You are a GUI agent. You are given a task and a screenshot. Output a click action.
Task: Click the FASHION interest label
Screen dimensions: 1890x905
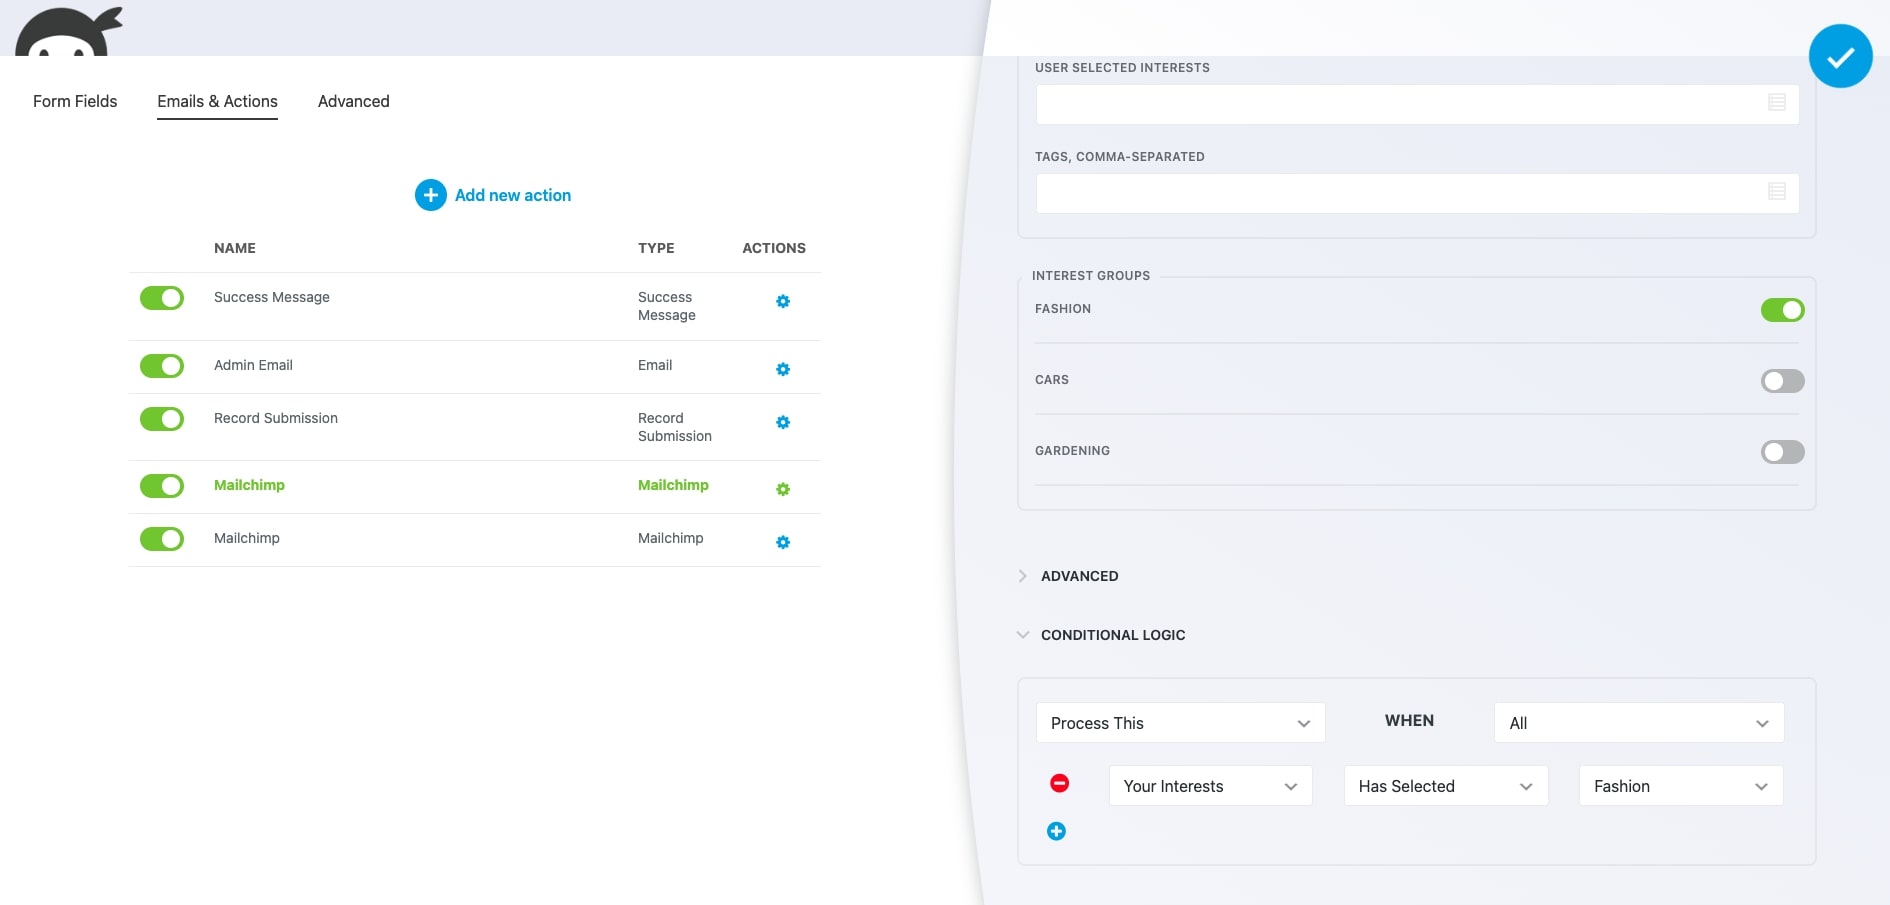click(x=1063, y=309)
